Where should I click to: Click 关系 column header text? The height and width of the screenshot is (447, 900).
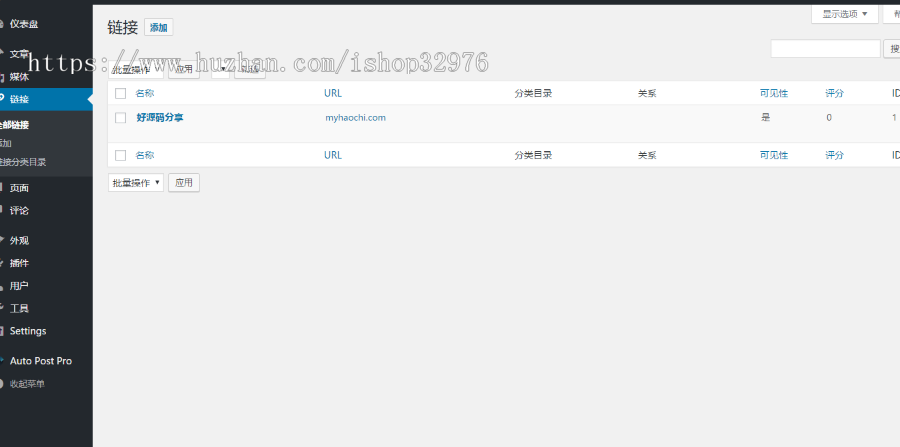[x=647, y=94]
